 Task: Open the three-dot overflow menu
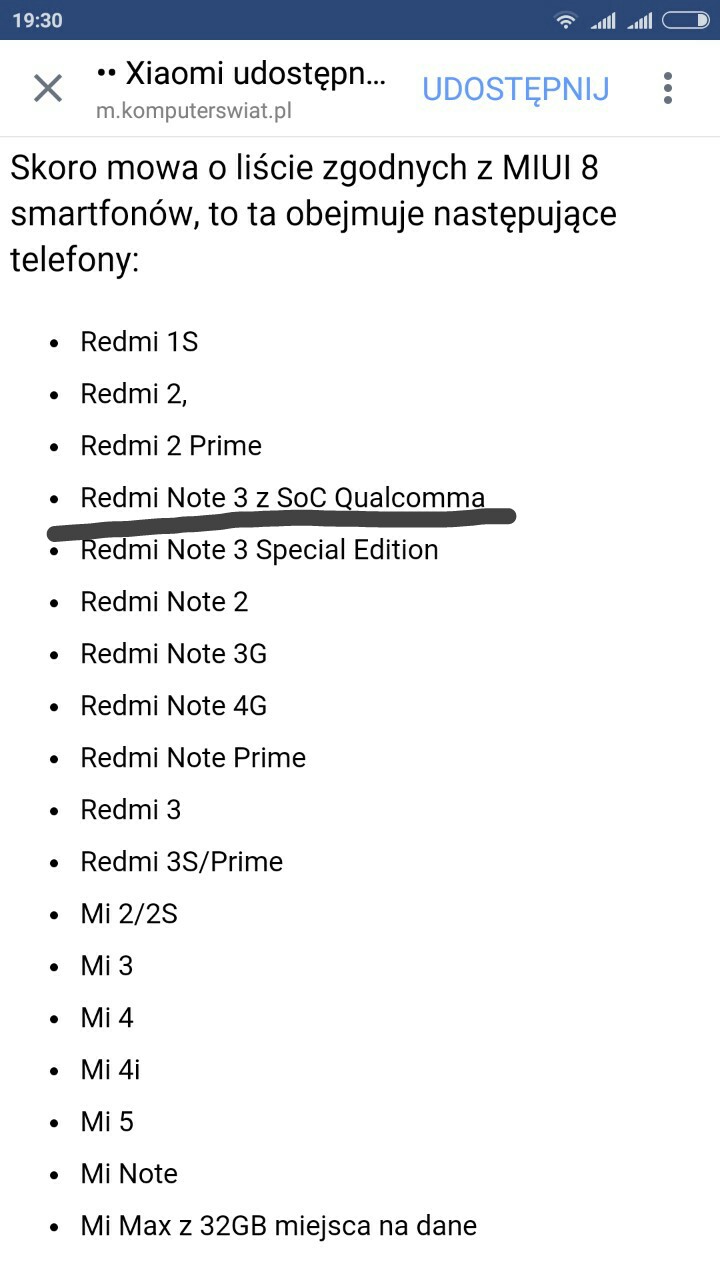click(668, 88)
